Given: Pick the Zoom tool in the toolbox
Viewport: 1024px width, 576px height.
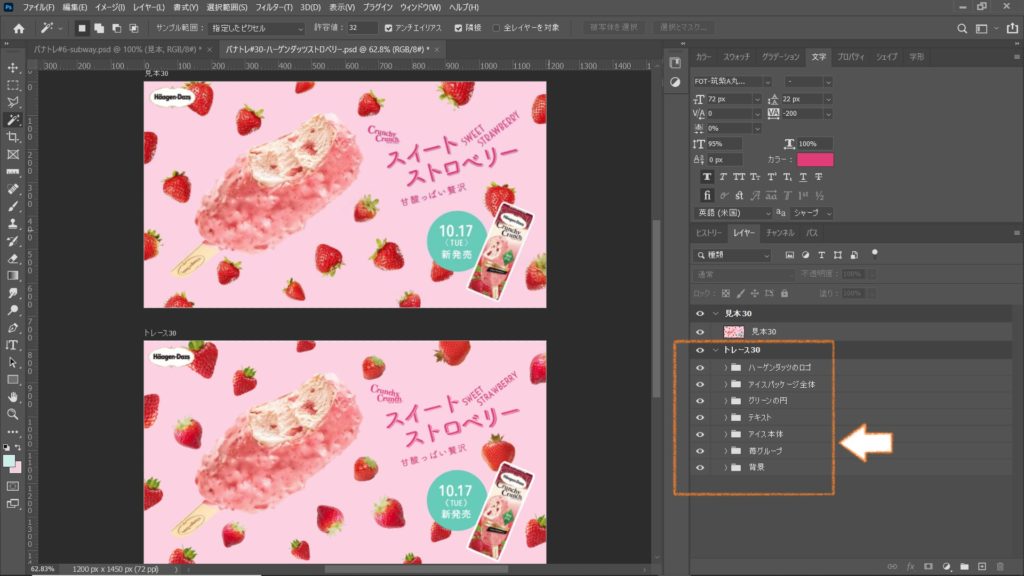Looking at the screenshot, I should coord(13,414).
